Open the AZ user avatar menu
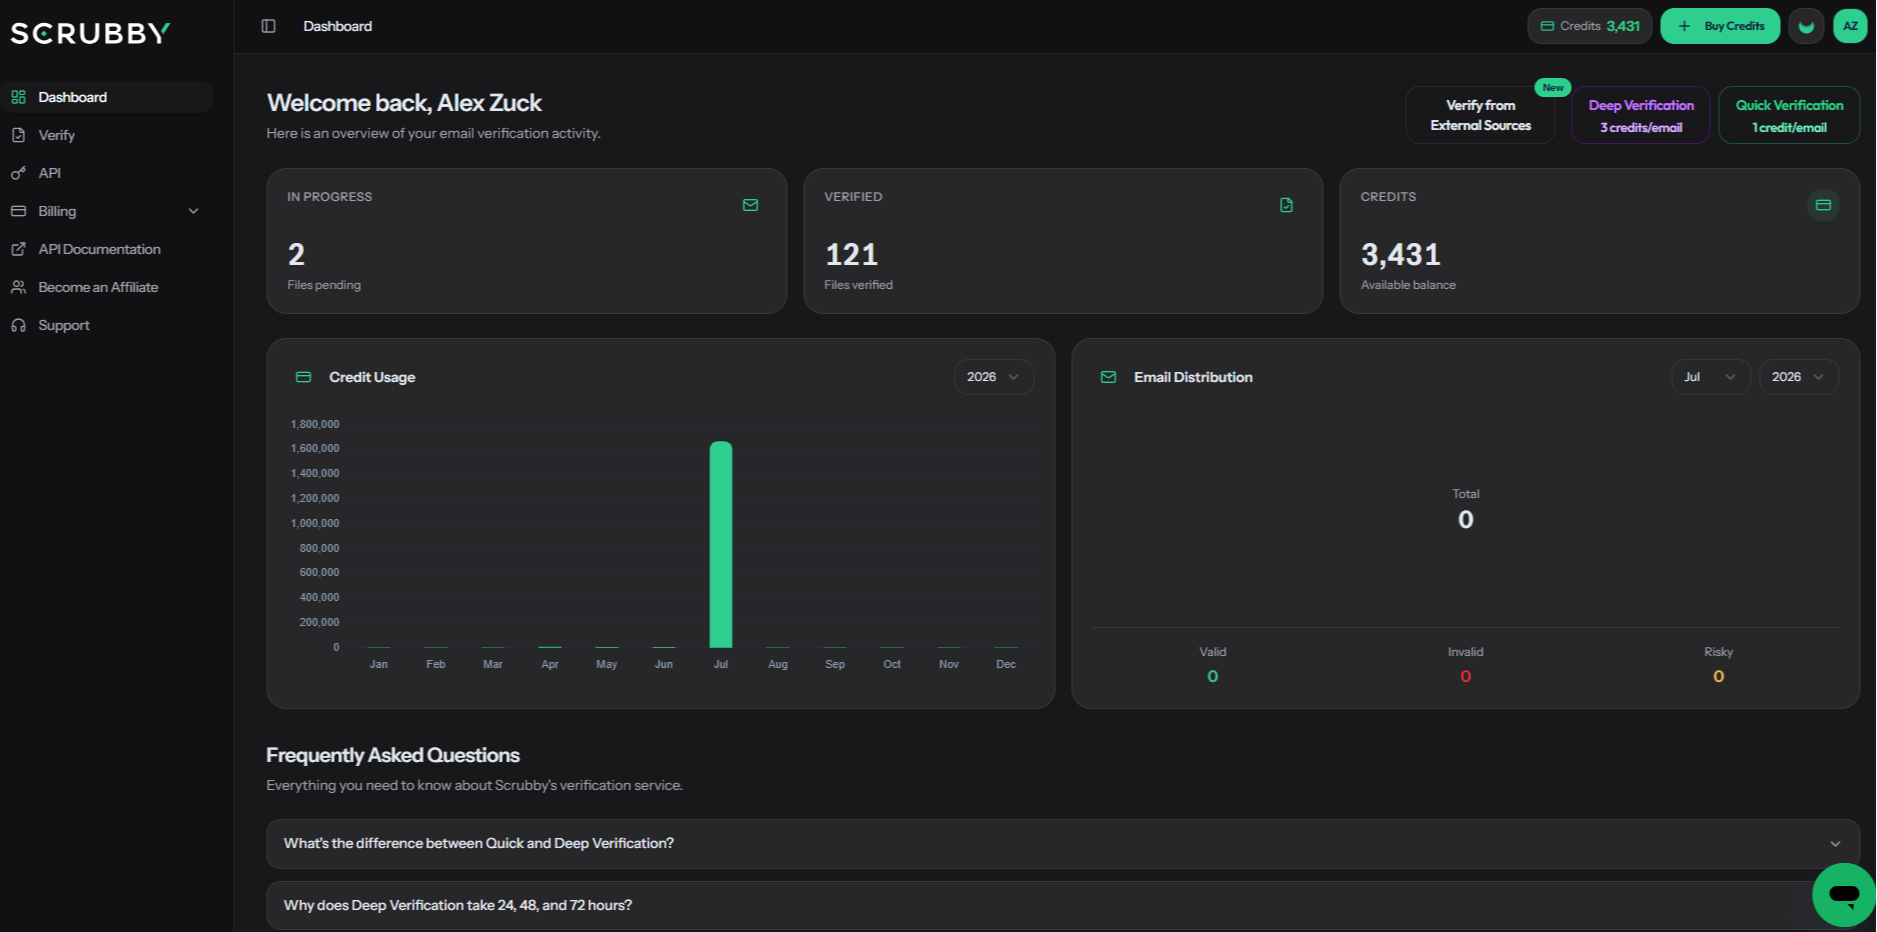Image resolution: width=1877 pixels, height=932 pixels. point(1850,26)
